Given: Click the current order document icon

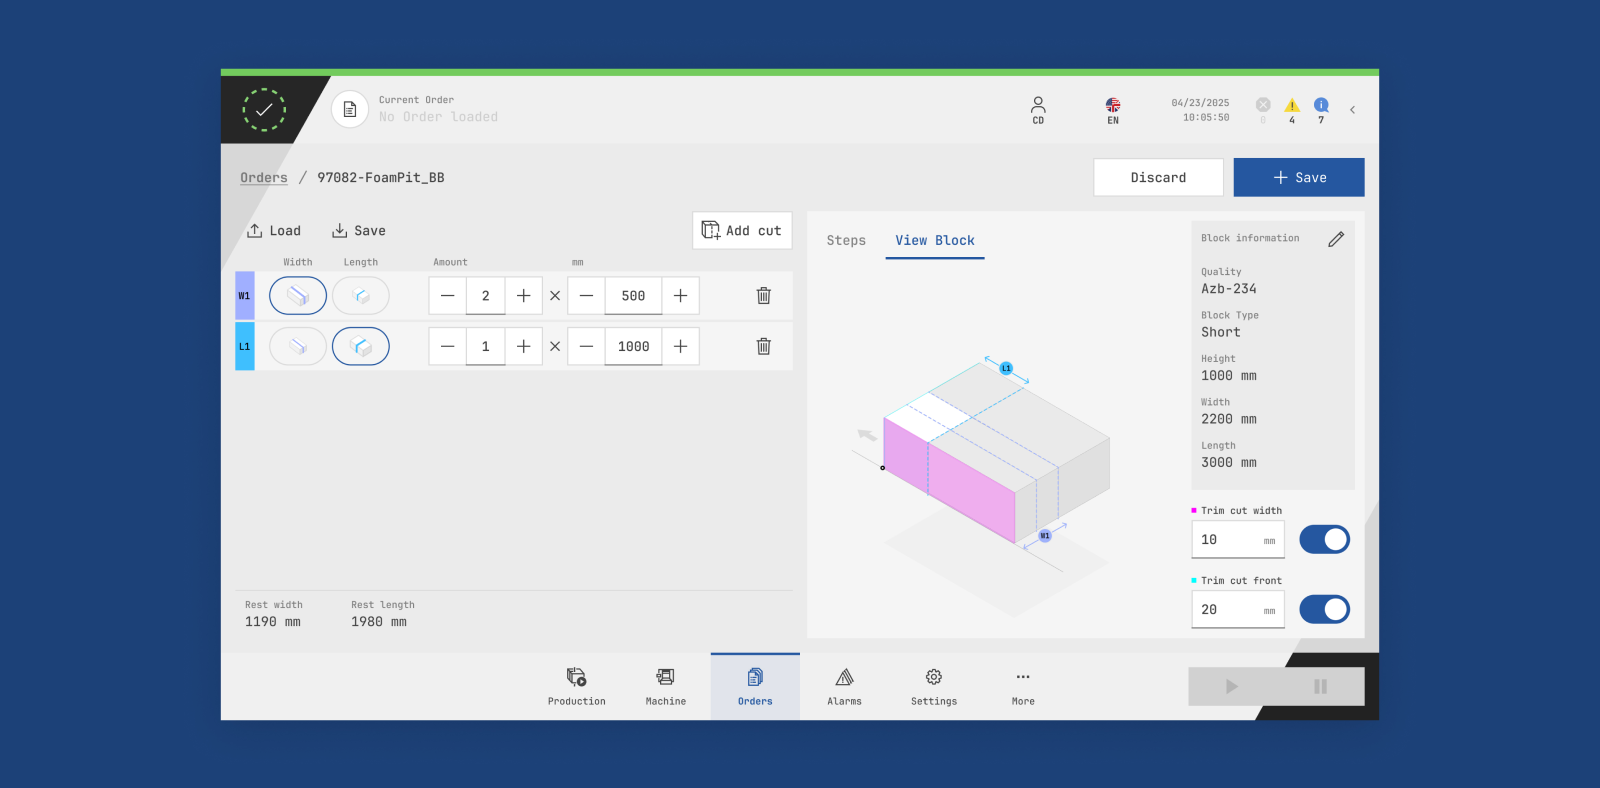Looking at the screenshot, I should pyautogui.click(x=350, y=109).
